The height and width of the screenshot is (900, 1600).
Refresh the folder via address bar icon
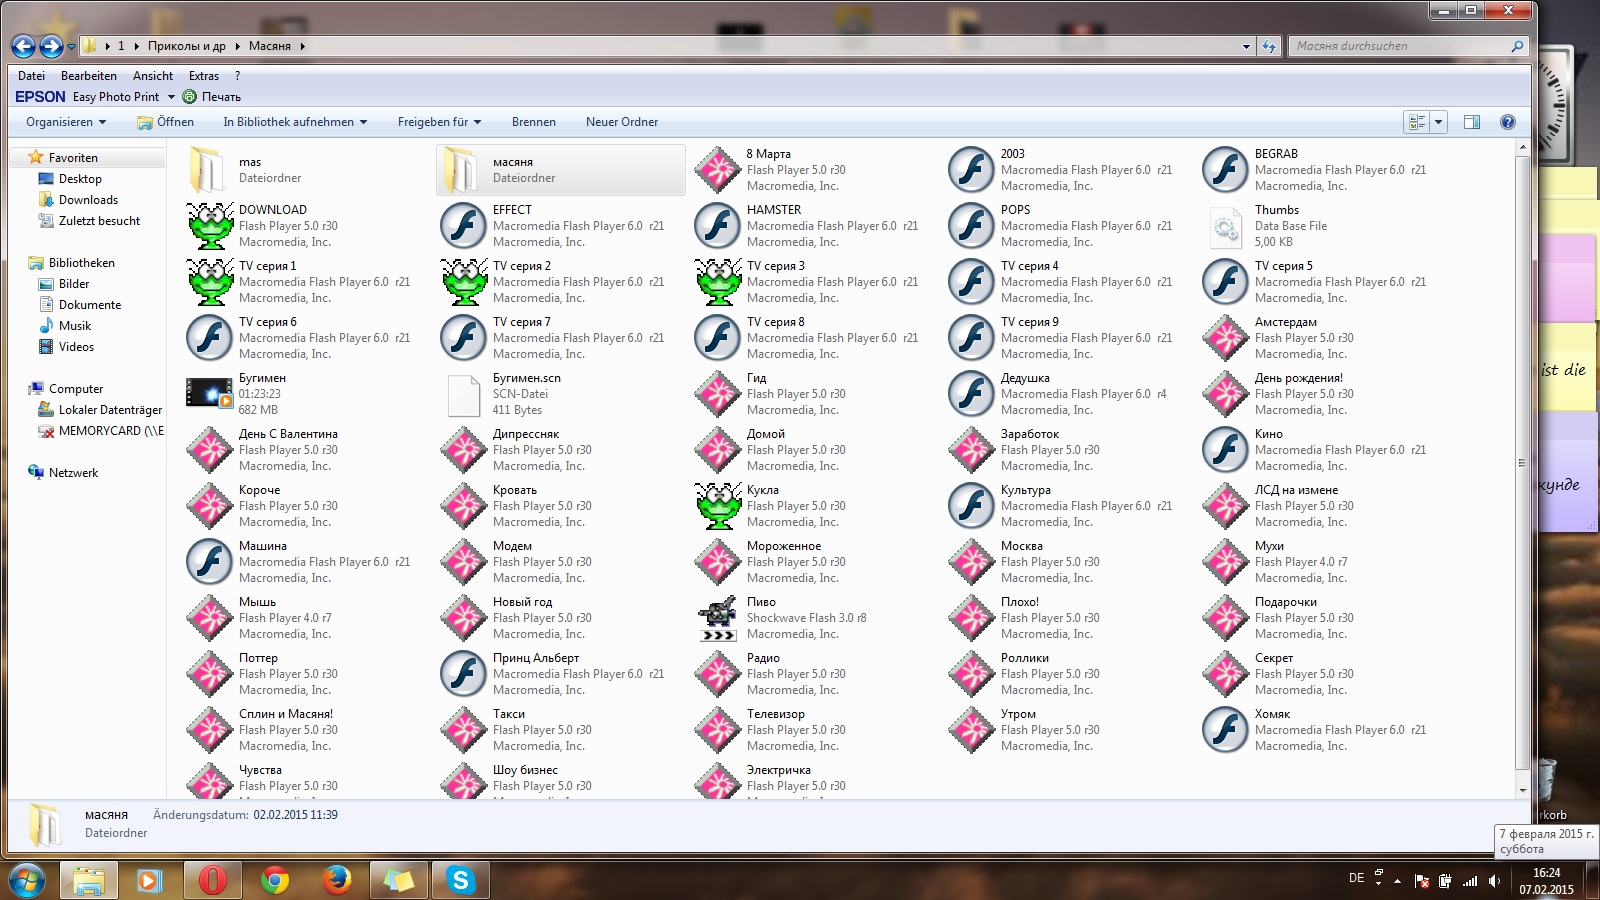pos(1269,46)
